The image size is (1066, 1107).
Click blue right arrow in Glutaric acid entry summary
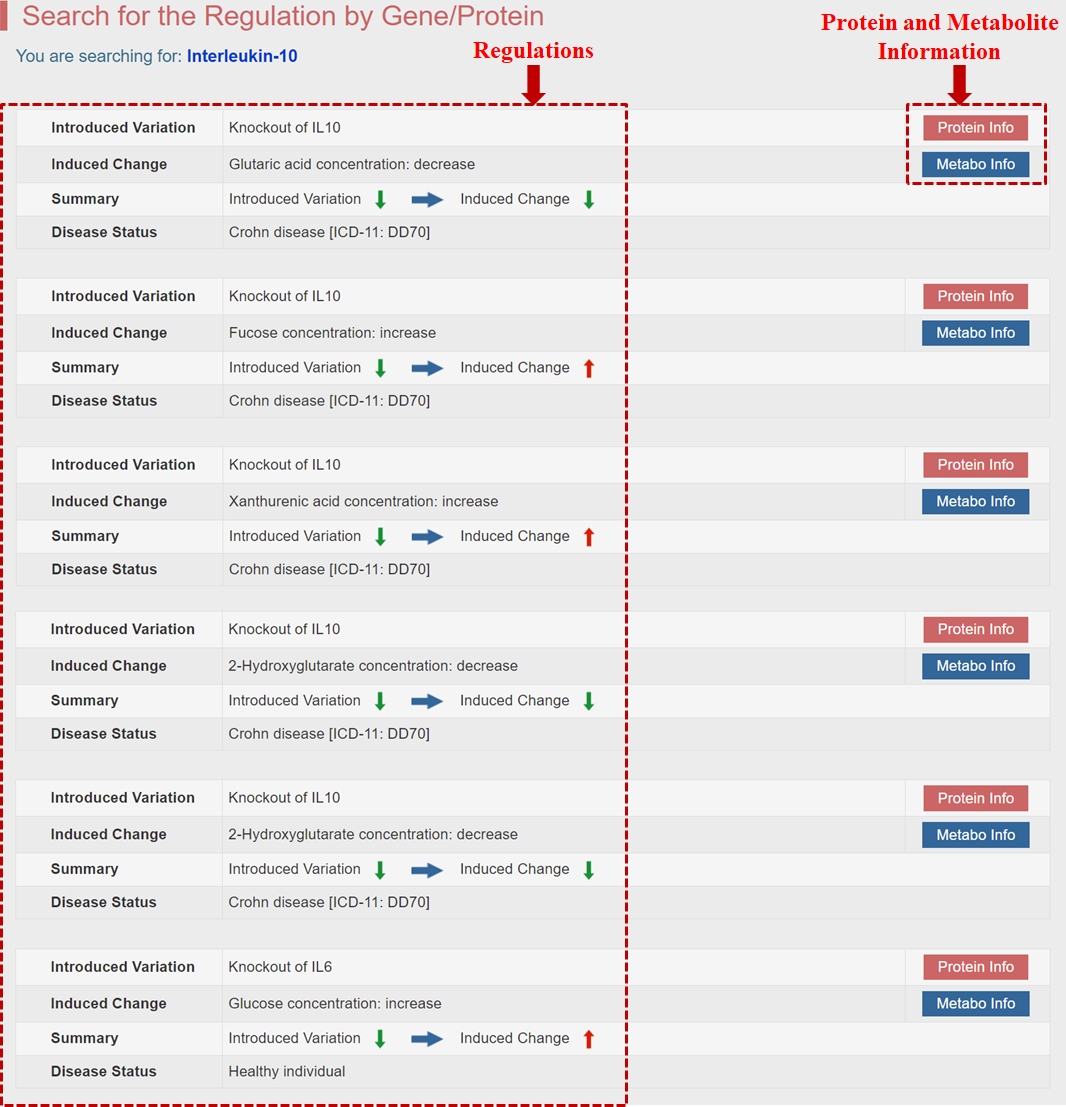pyautogui.click(x=427, y=200)
